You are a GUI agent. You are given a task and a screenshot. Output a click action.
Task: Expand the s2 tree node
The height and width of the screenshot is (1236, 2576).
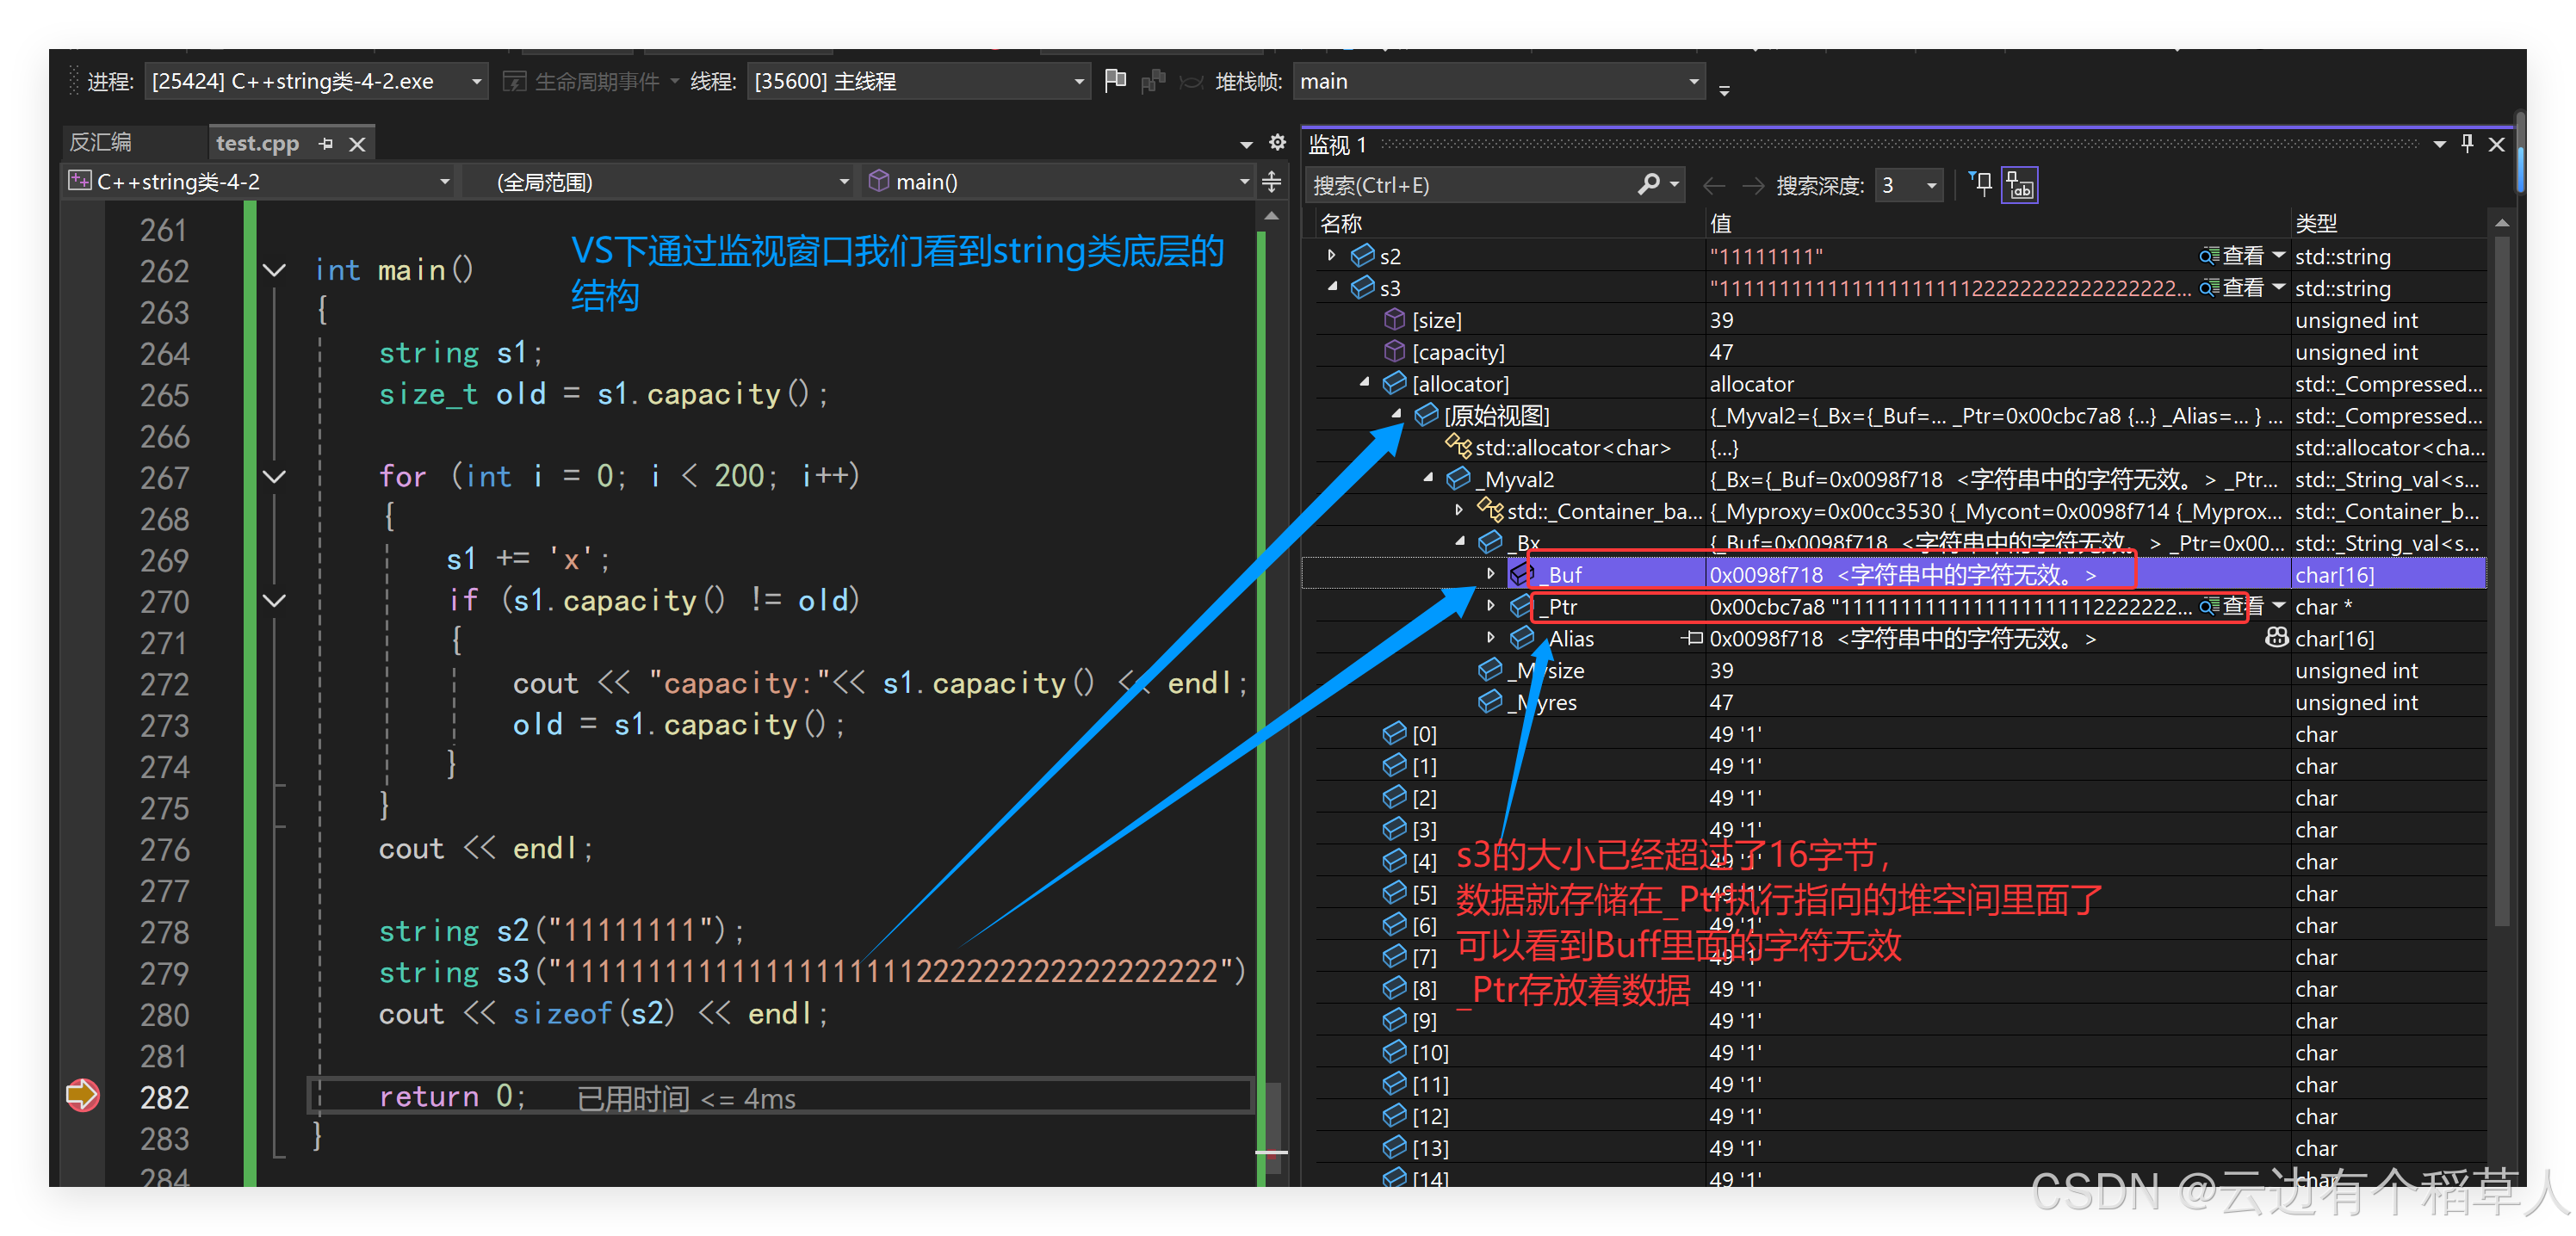click(1331, 256)
